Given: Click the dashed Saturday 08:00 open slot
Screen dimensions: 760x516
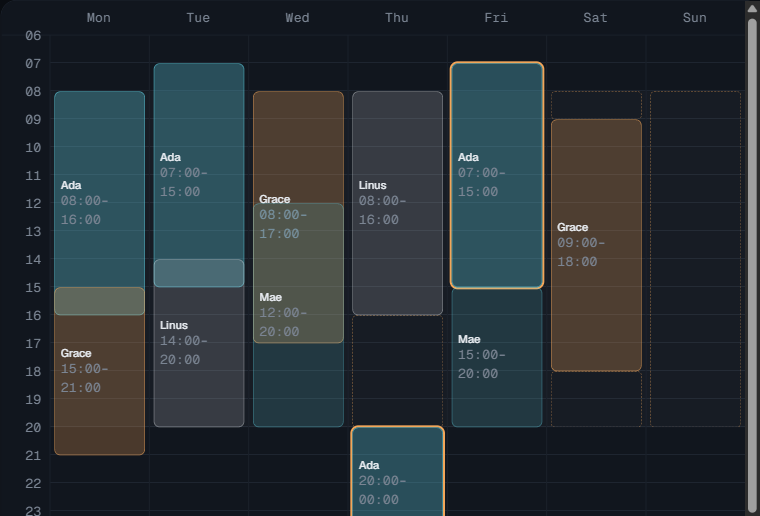Looking at the screenshot, I should [x=596, y=105].
